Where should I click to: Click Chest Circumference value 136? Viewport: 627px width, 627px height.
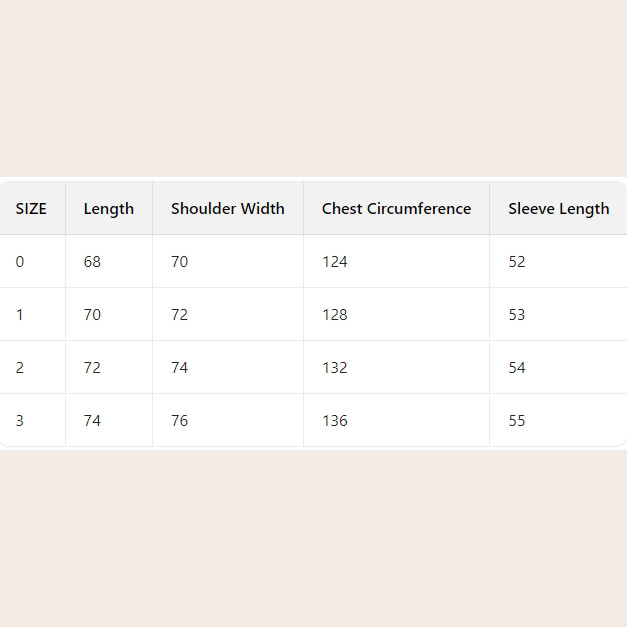pyautogui.click(x=334, y=421)
